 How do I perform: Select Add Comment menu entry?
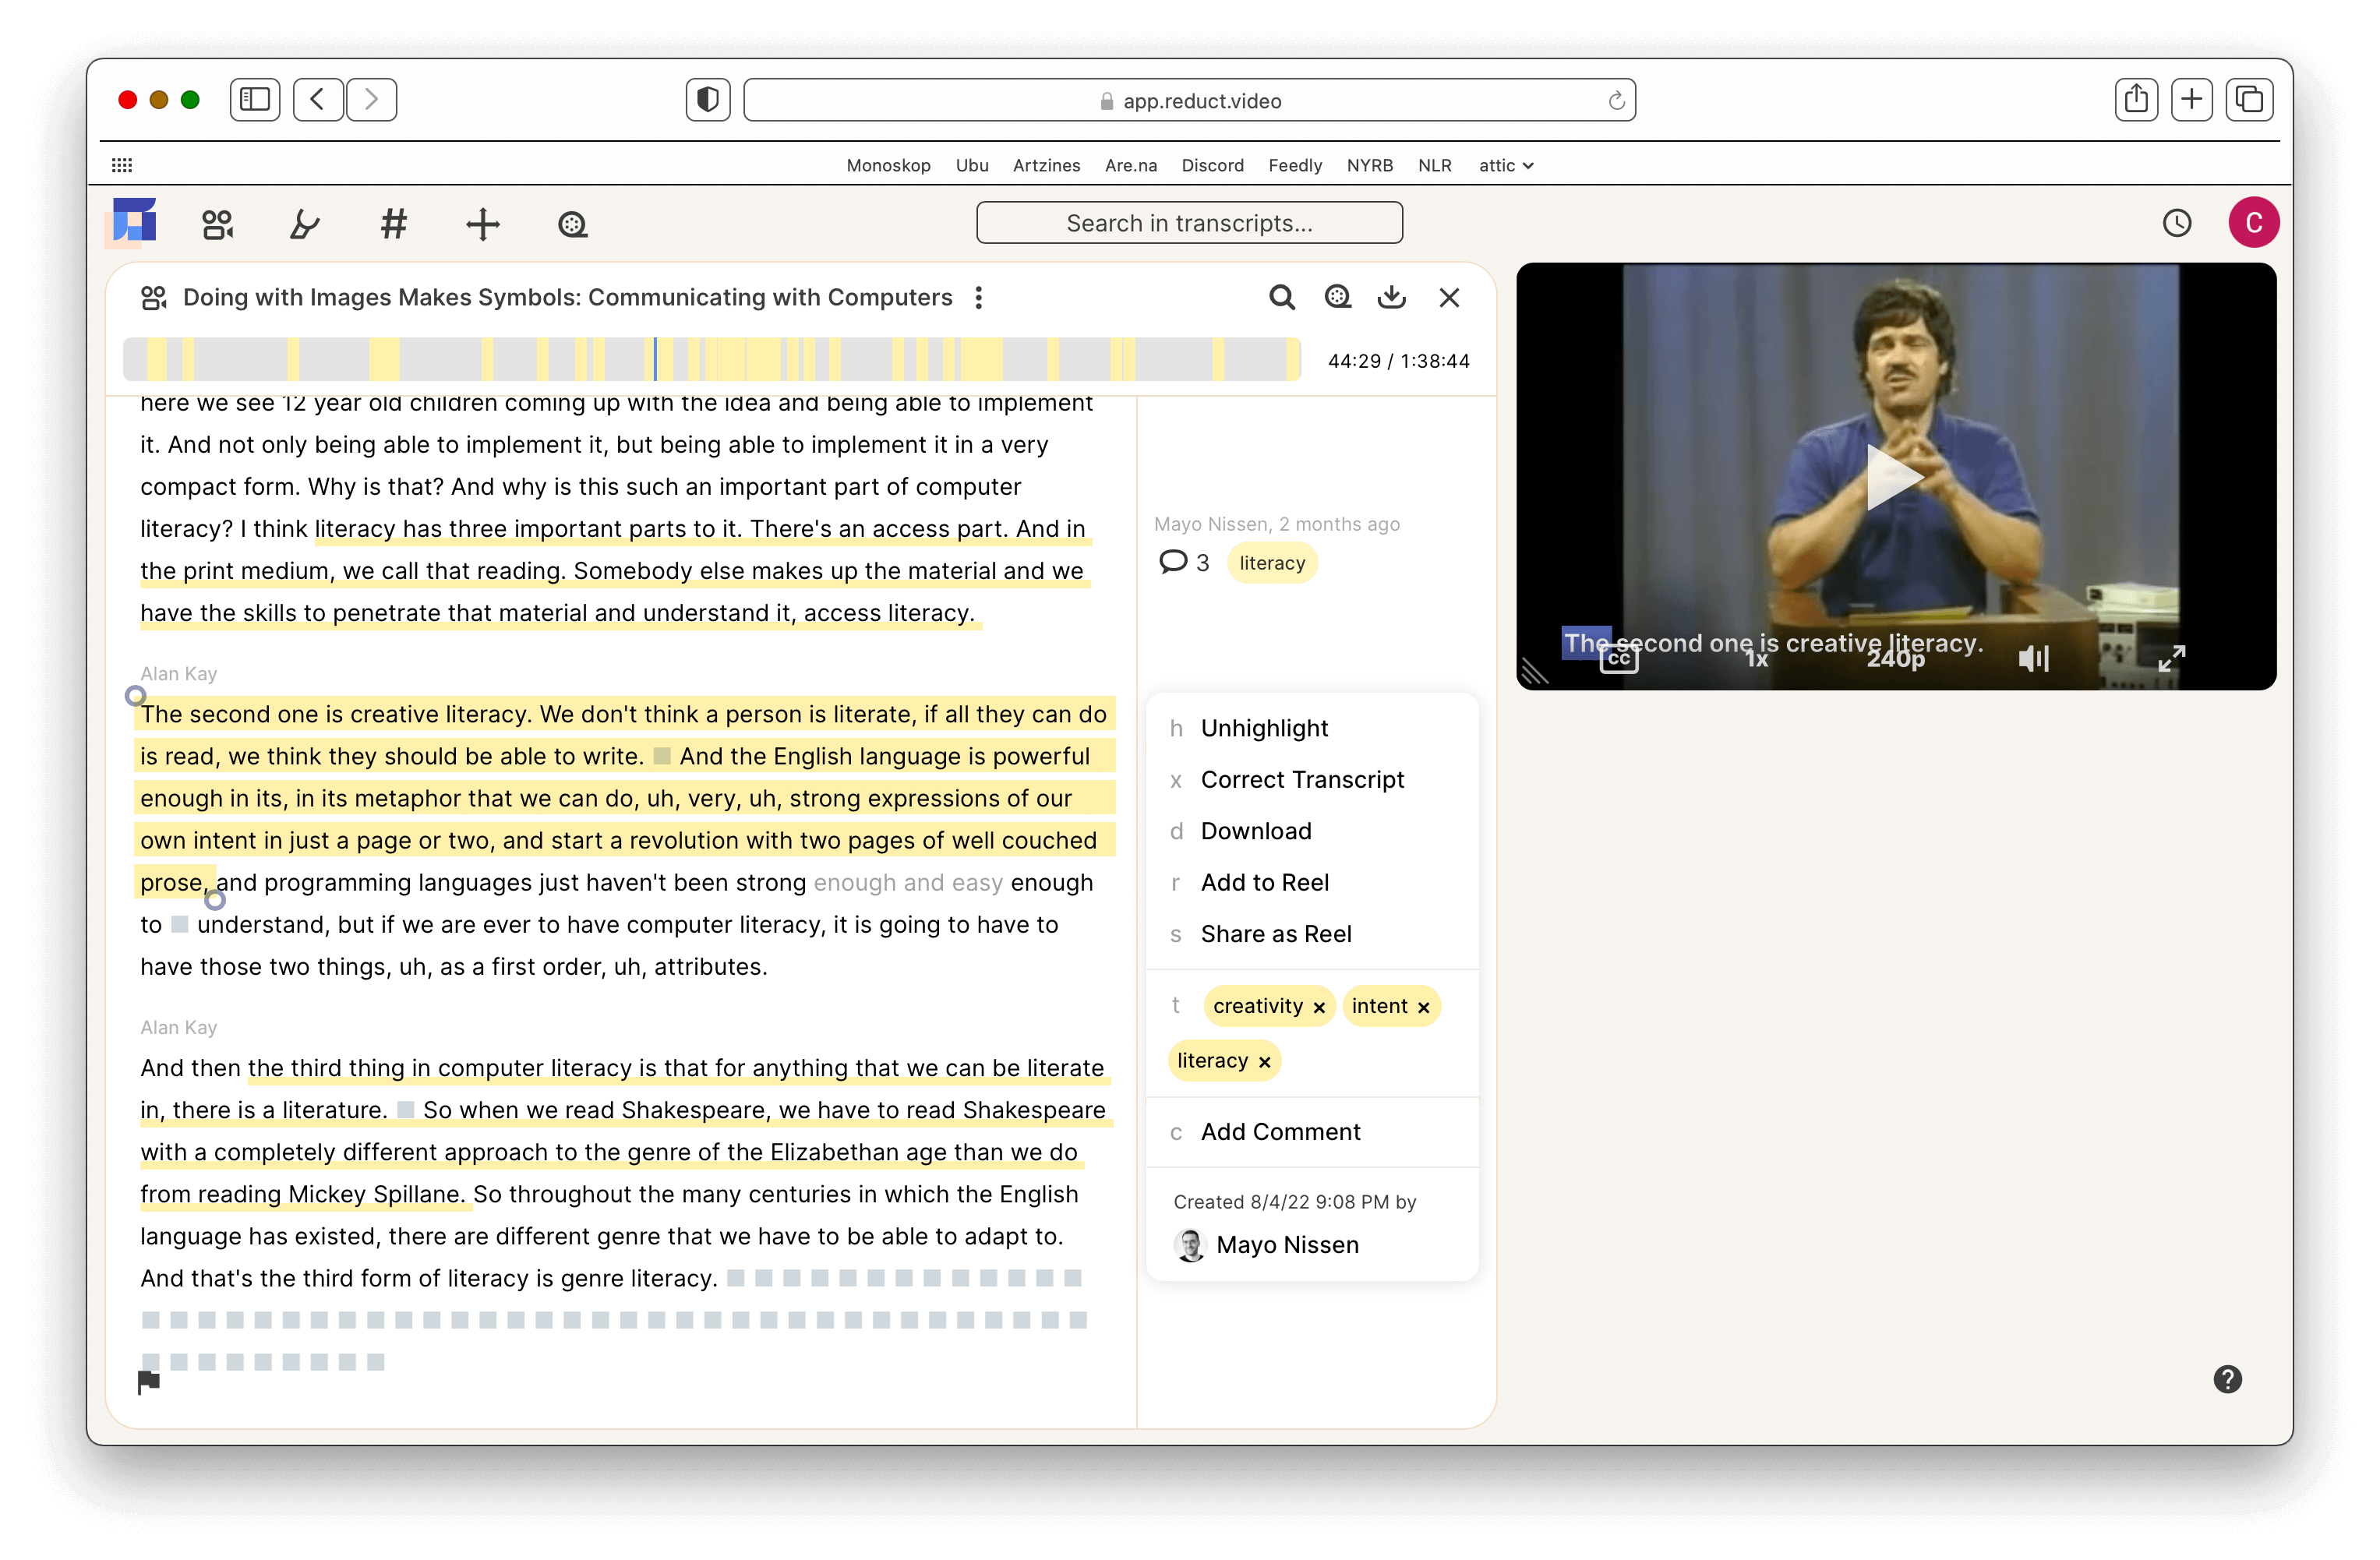point(1312,1131)
